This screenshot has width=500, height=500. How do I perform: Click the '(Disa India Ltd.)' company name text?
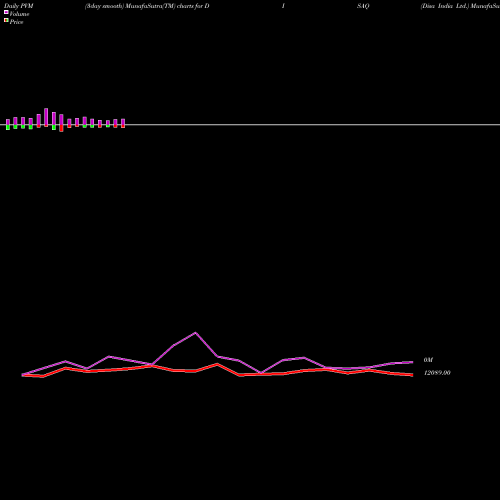(x=444, y=6)
